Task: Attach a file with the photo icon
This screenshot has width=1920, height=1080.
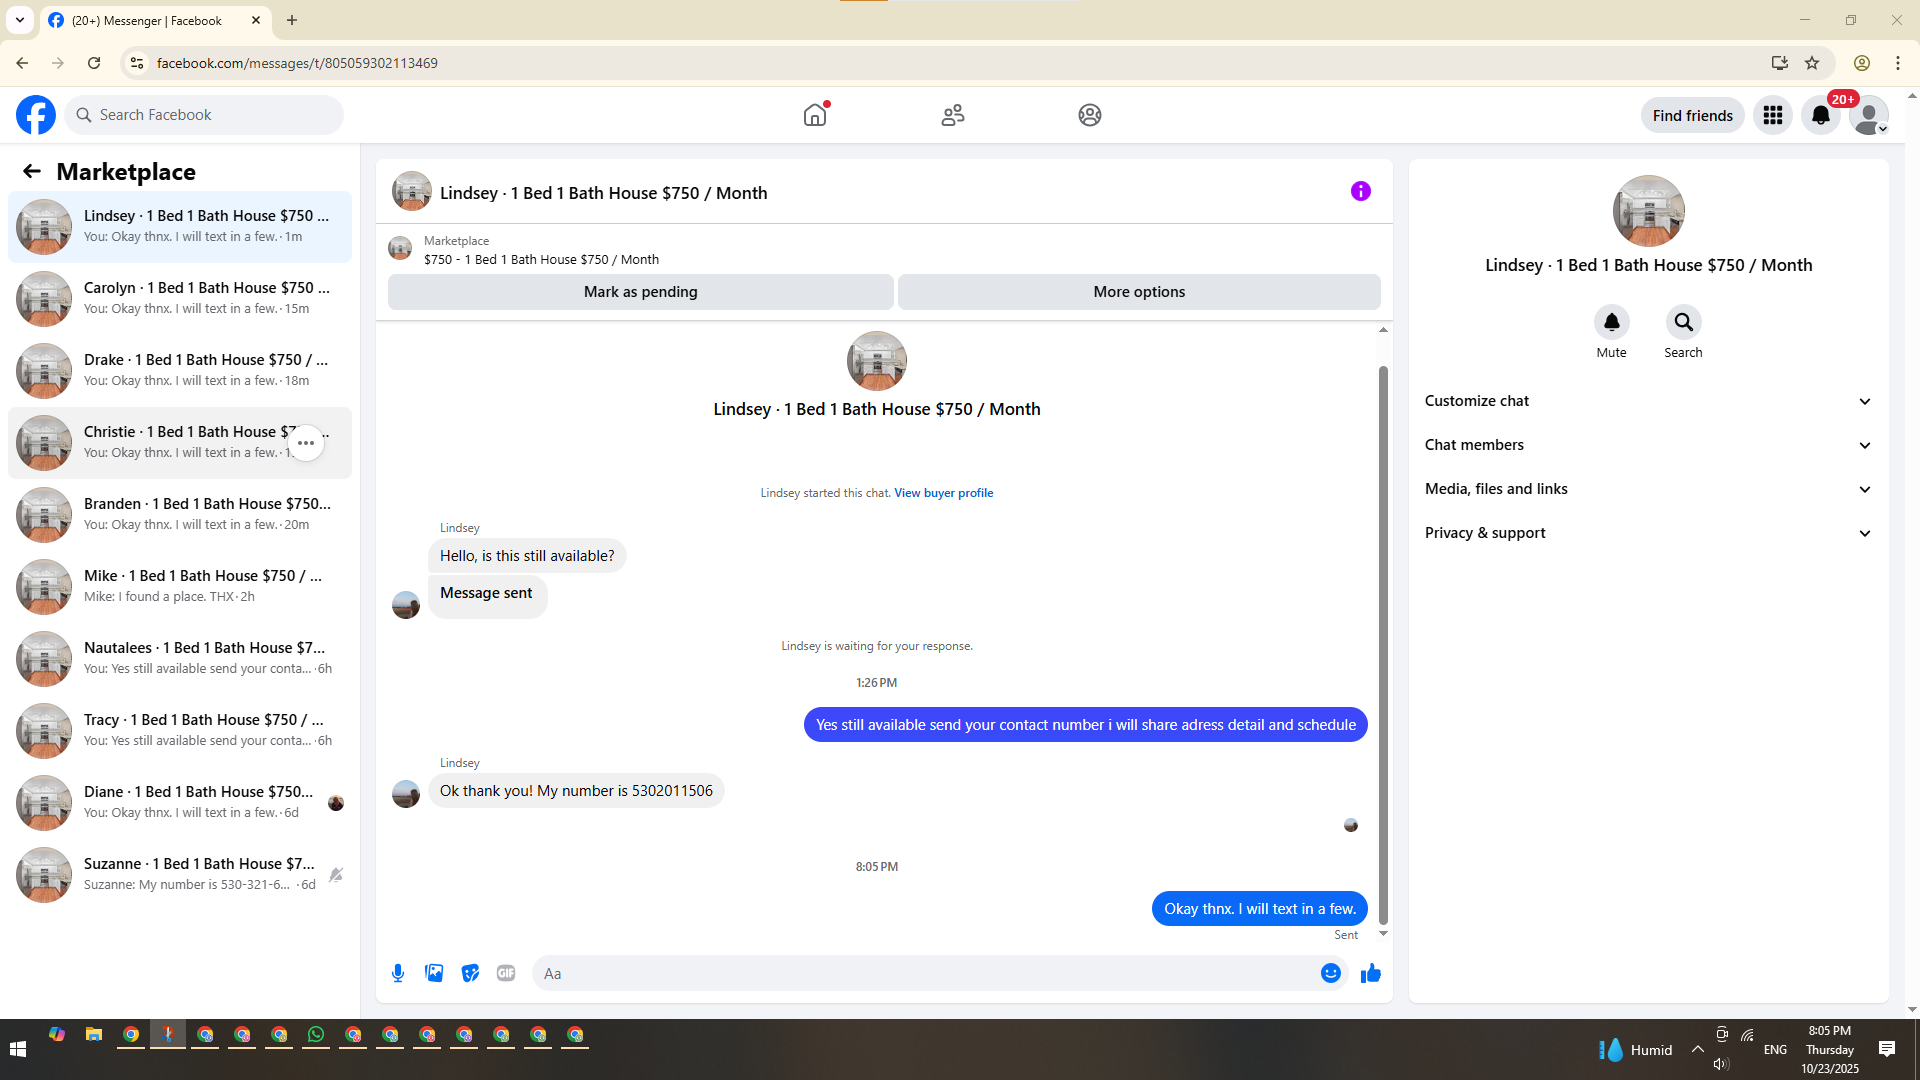Action: 434,973
